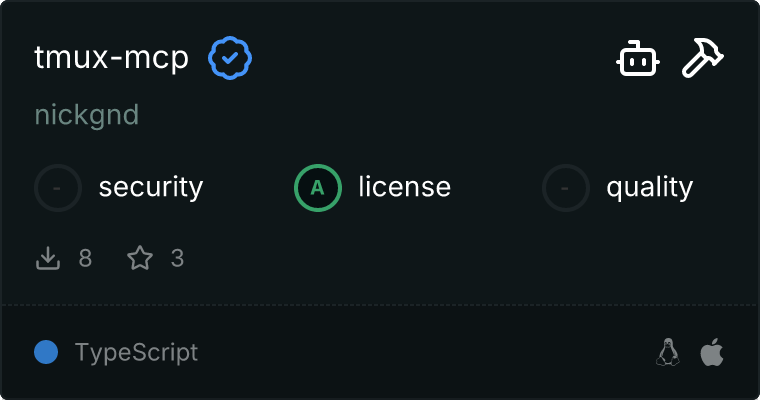Open the nickgnd author profile

tap(86, 115)
